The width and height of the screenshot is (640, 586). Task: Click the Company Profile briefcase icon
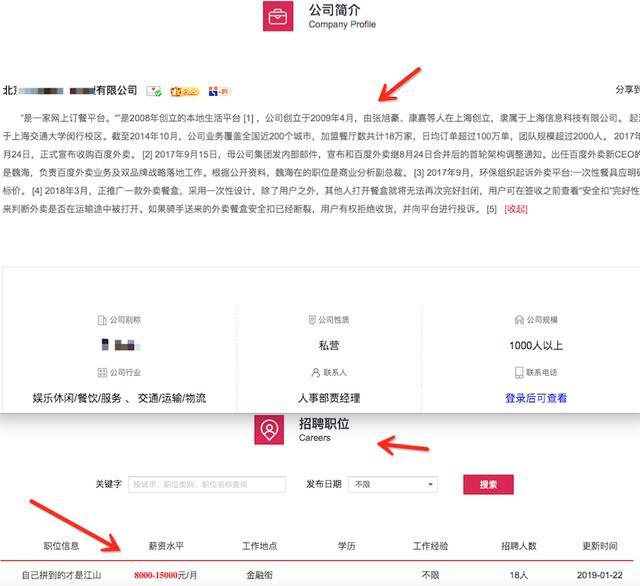tap(278, 16)
